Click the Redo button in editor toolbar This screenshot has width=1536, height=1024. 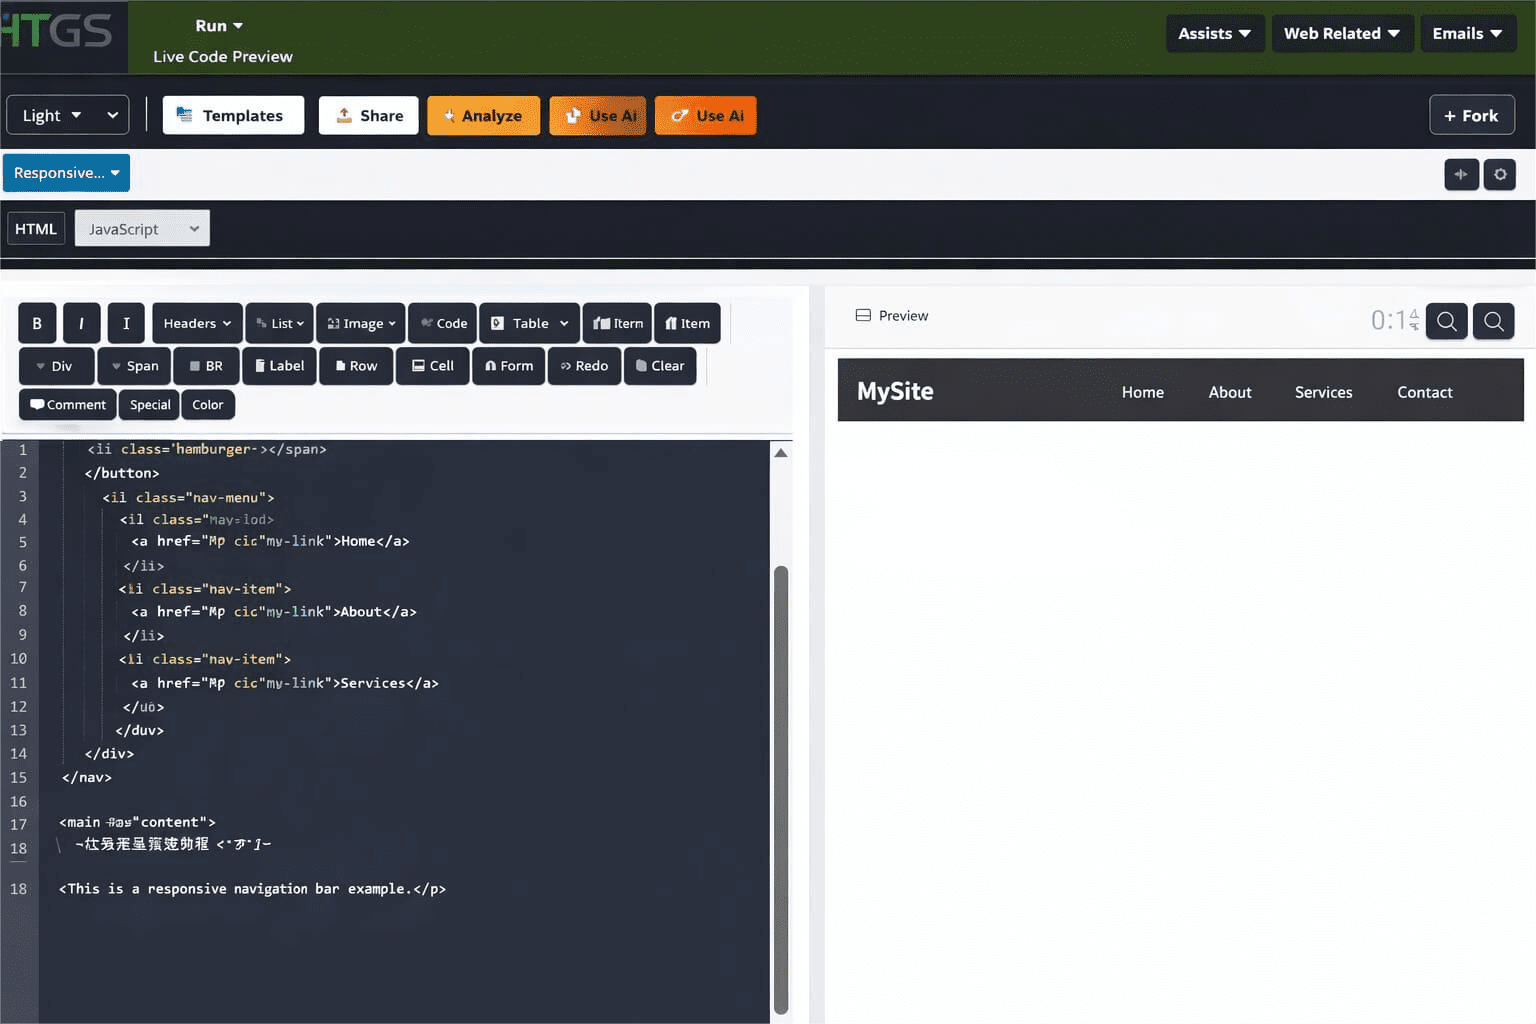coord(584,366)
